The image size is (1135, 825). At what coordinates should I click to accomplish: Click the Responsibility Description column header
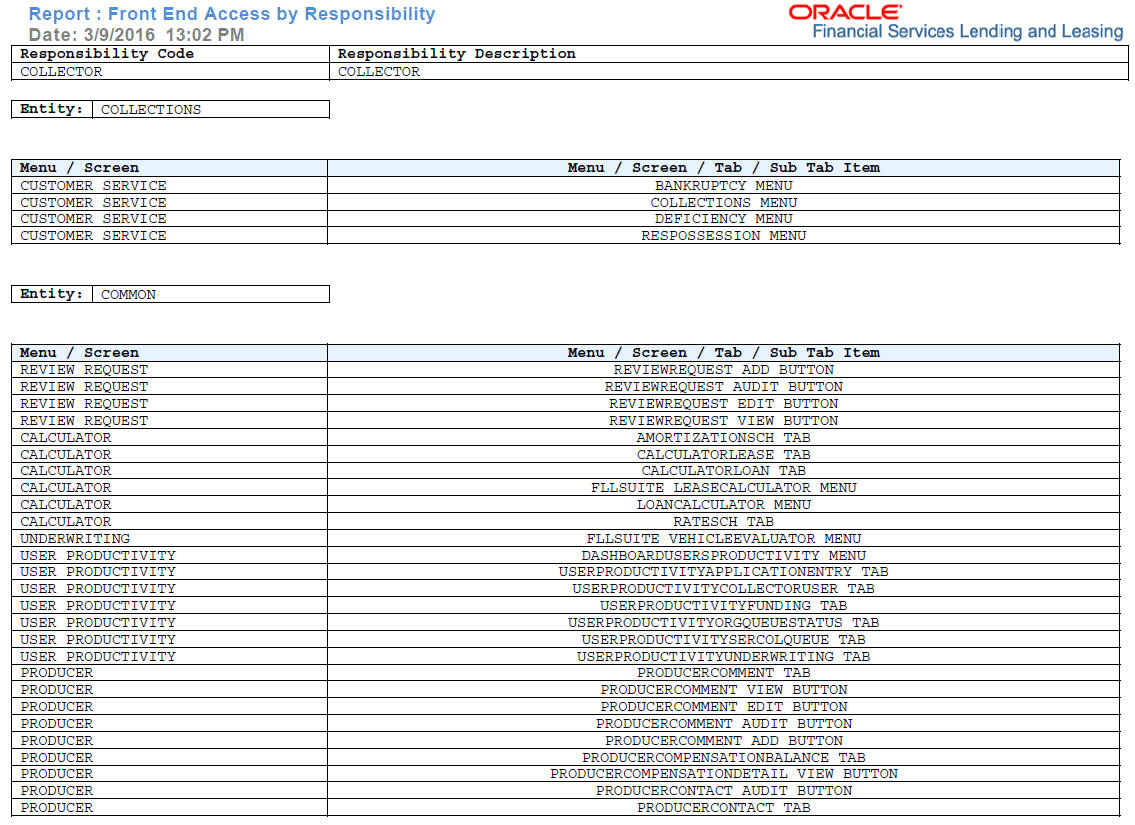click(455, 53)
